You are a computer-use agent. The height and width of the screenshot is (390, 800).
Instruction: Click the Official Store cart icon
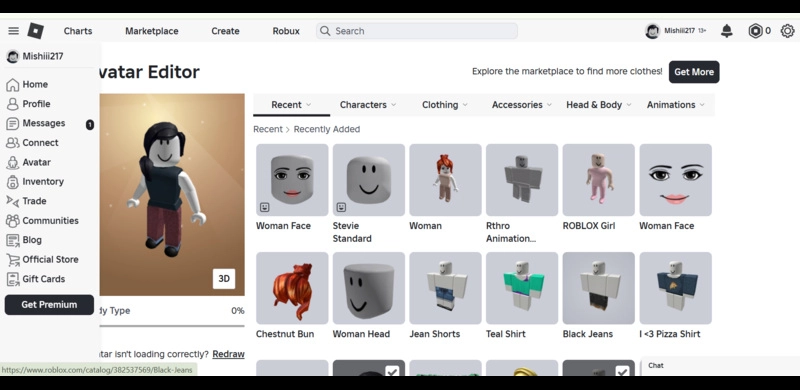pyautogui.click(x=13, y=260)
